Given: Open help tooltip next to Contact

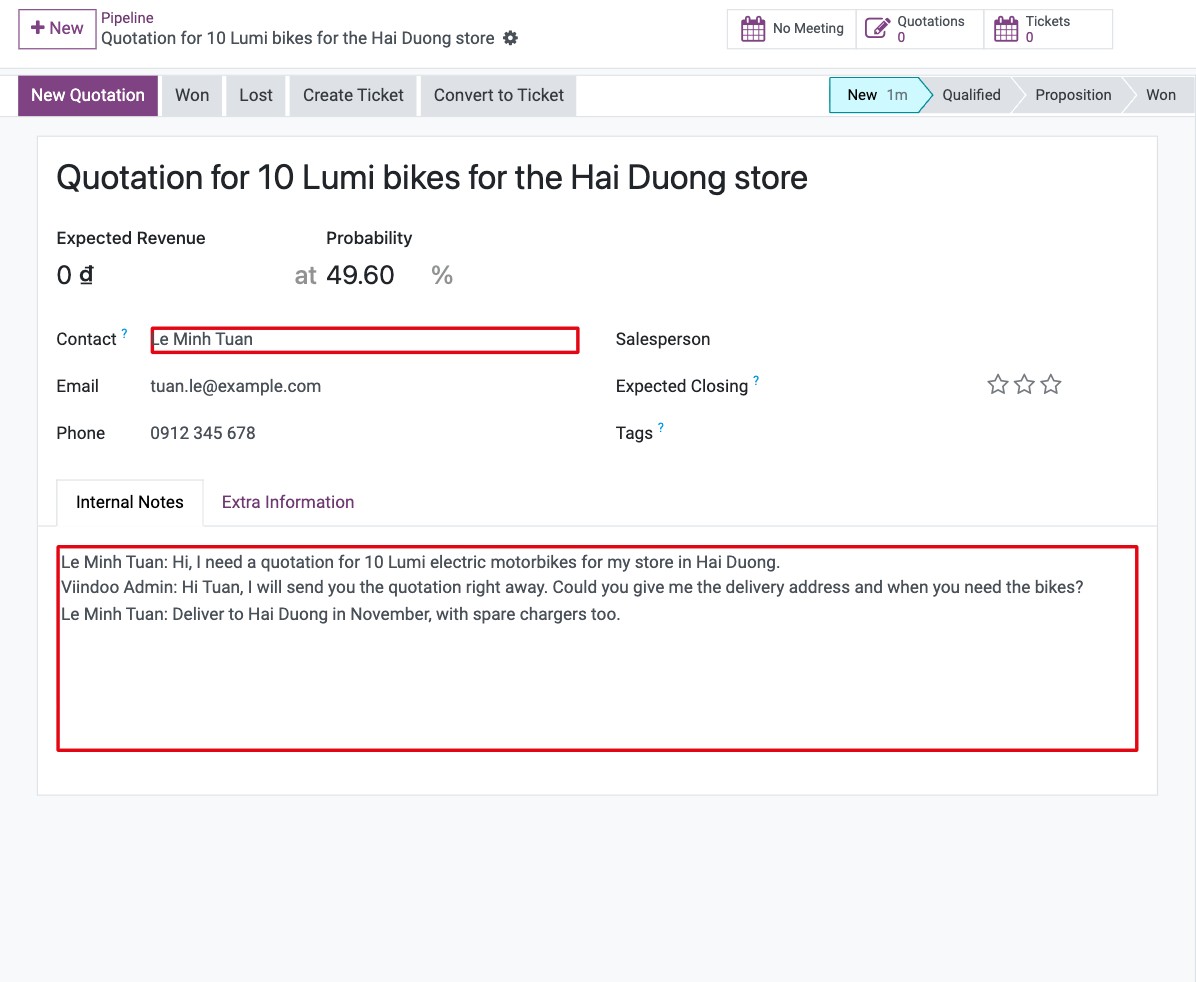Looking at the screenshot, I should (x=124, y=333).
